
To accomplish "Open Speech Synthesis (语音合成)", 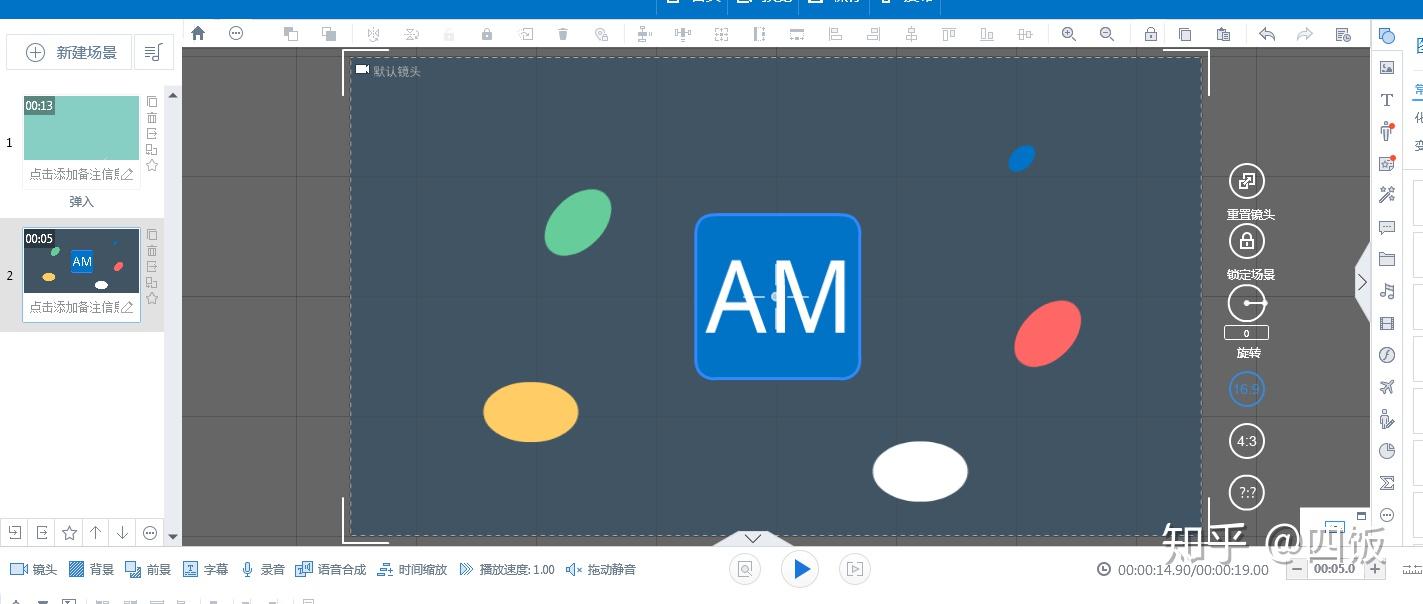I will tap(331, 569).
